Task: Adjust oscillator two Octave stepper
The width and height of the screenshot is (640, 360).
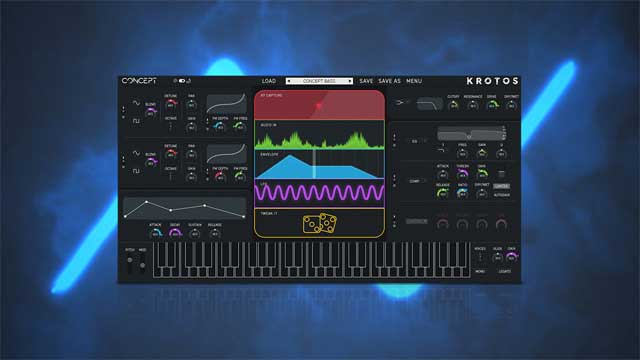Action: (x=171, y=176)
